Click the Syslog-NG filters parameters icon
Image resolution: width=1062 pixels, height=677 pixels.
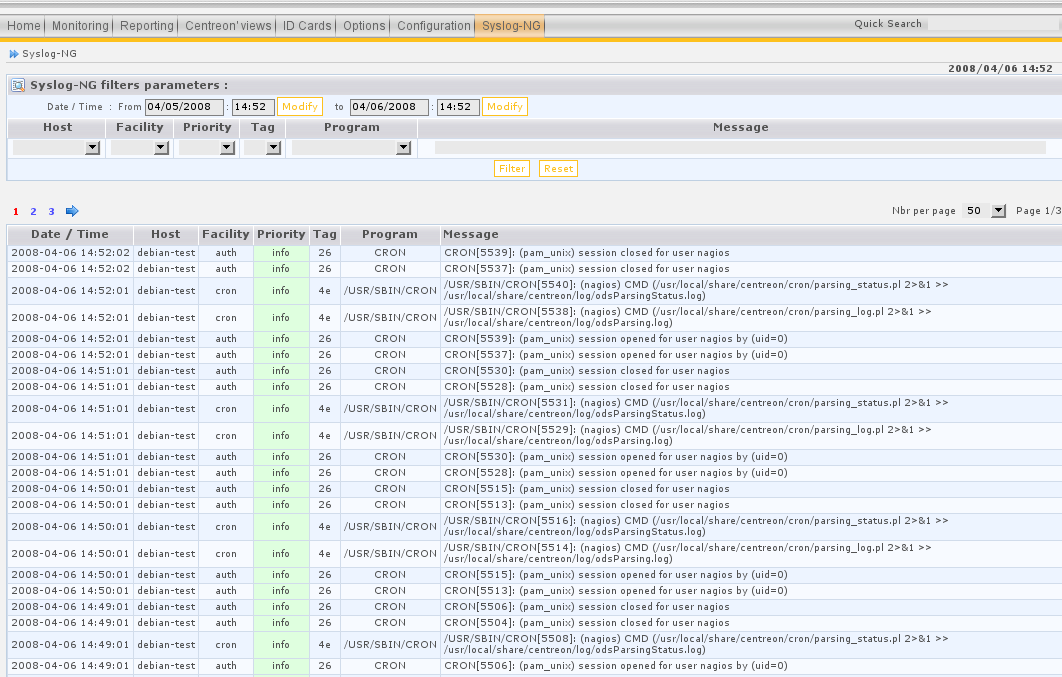coord(18,85)
